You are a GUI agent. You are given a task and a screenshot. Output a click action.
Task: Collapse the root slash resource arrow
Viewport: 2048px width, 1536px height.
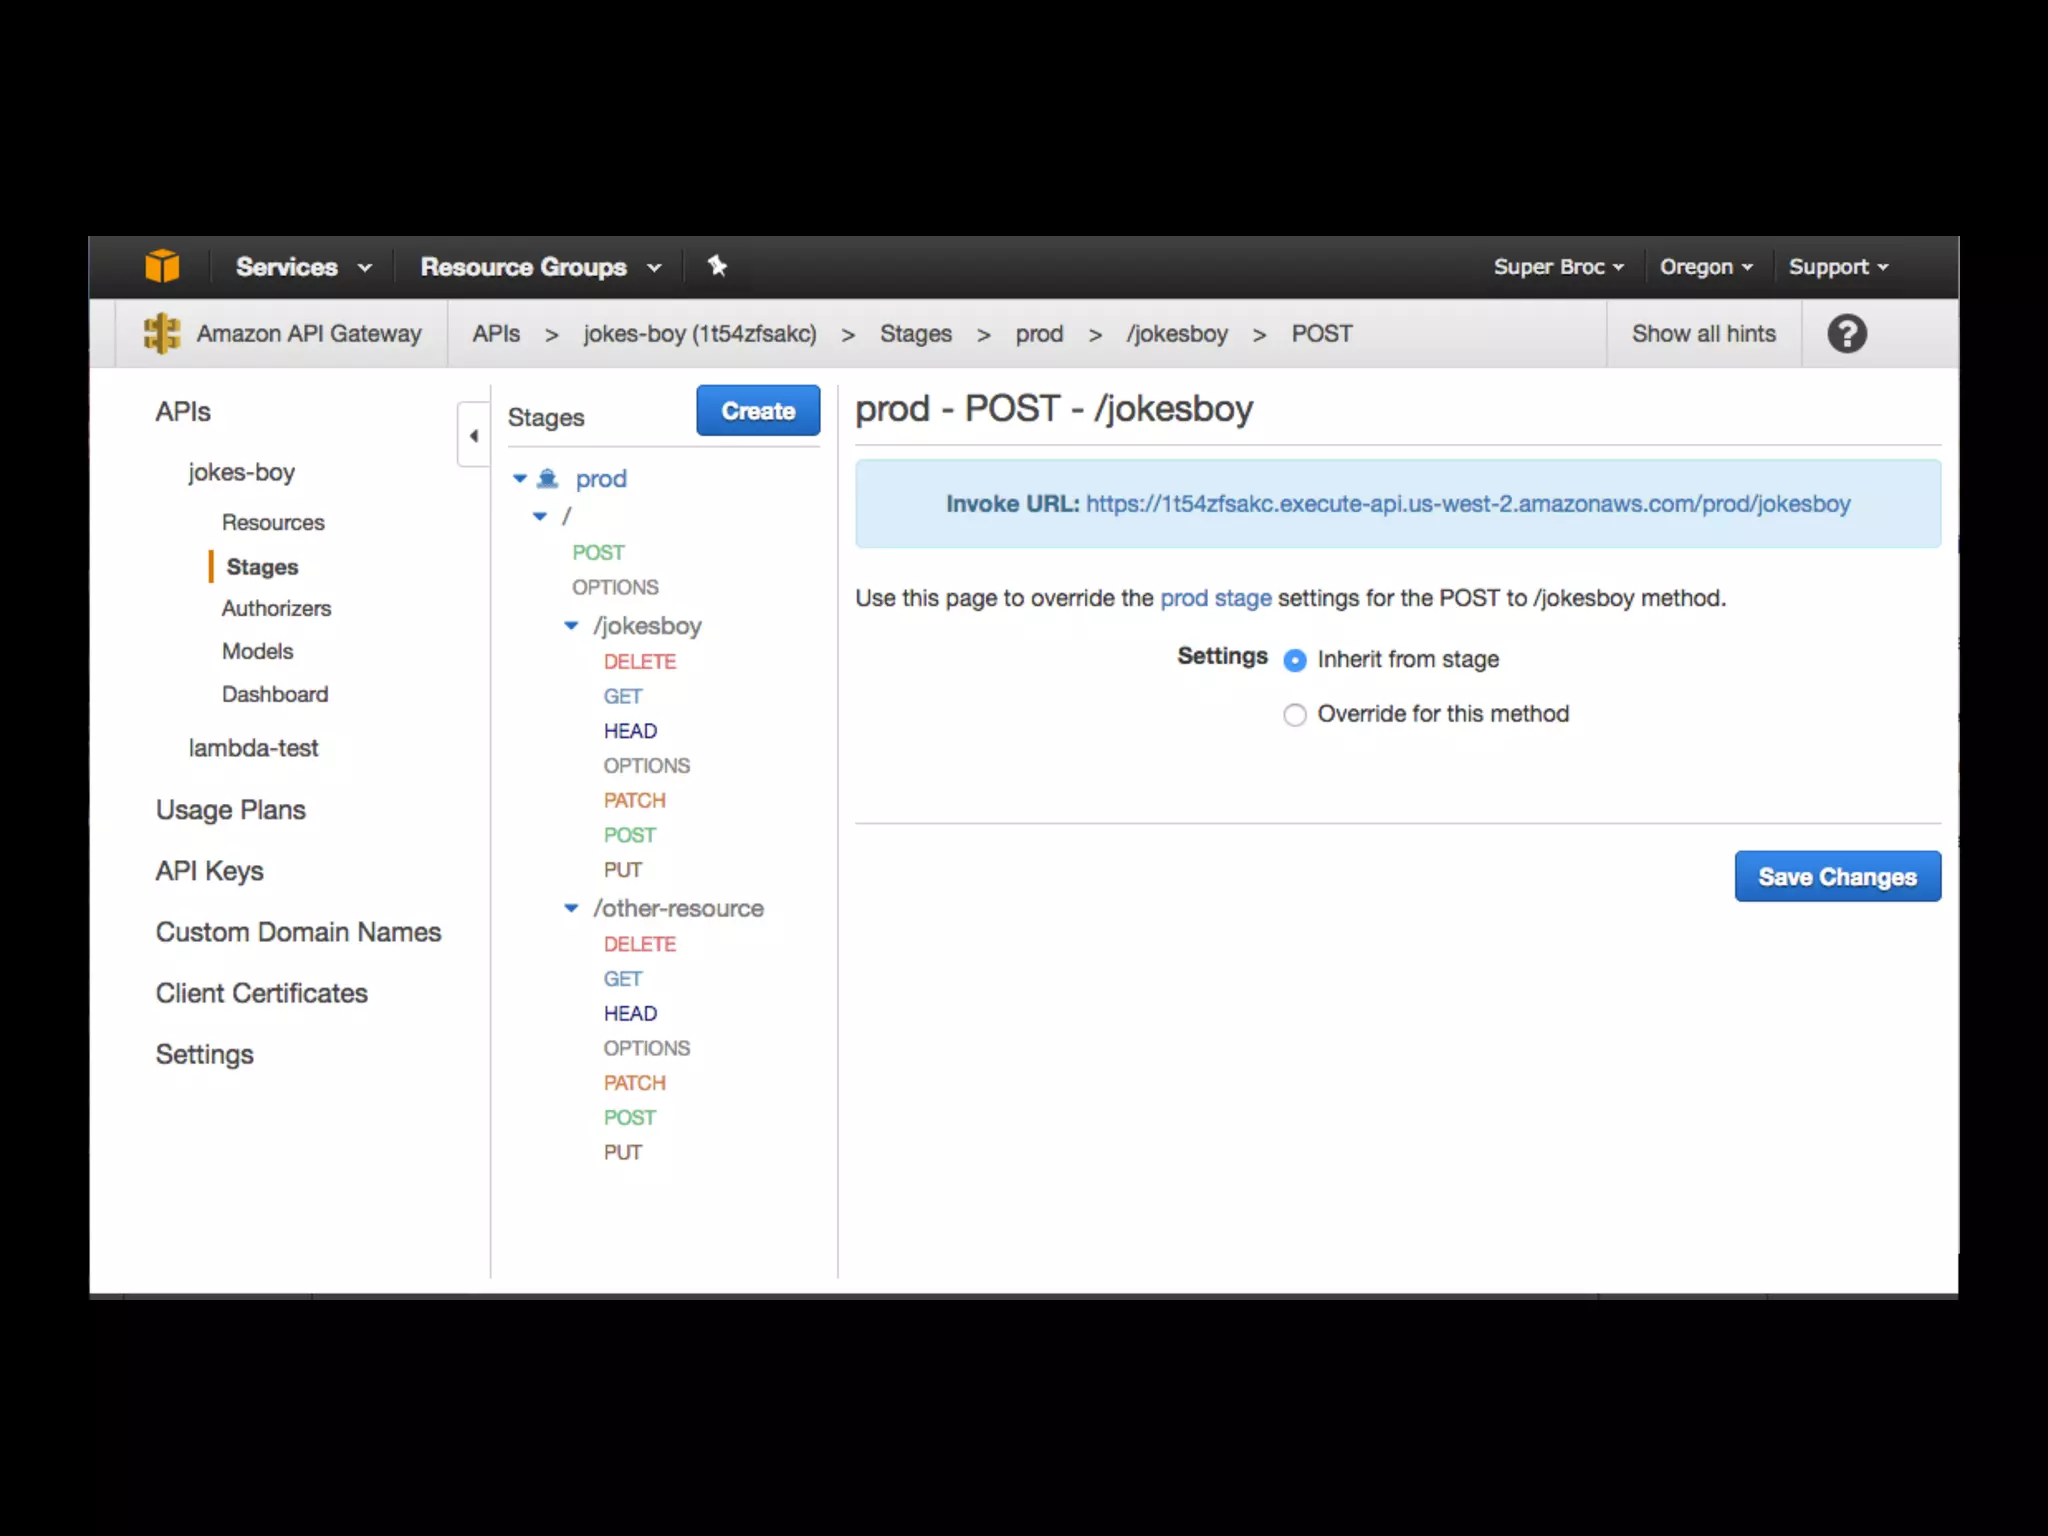click(x=540, y=516)
